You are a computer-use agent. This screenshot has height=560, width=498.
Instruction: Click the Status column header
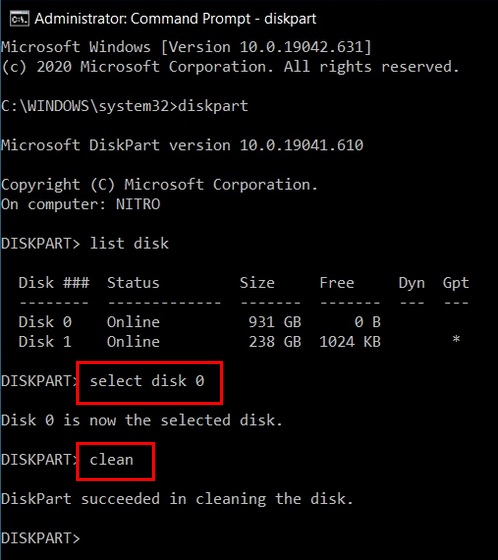[133, 283]
